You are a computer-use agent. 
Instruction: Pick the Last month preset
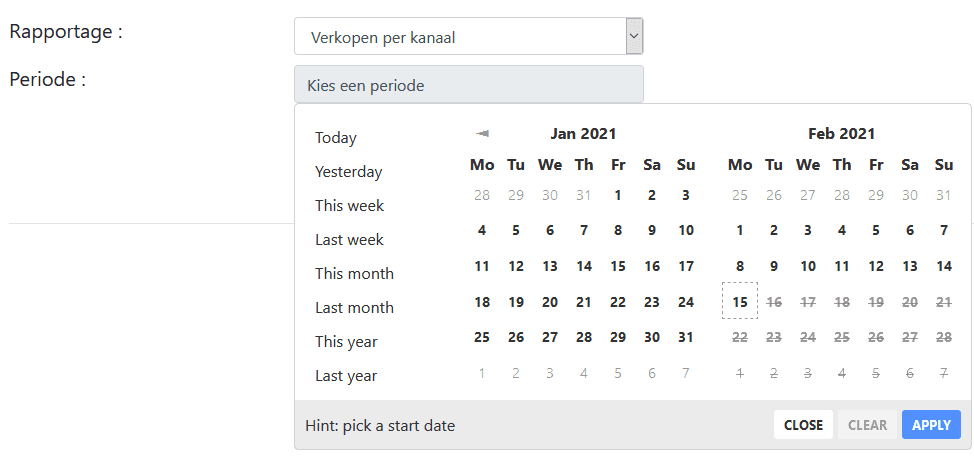354,308
